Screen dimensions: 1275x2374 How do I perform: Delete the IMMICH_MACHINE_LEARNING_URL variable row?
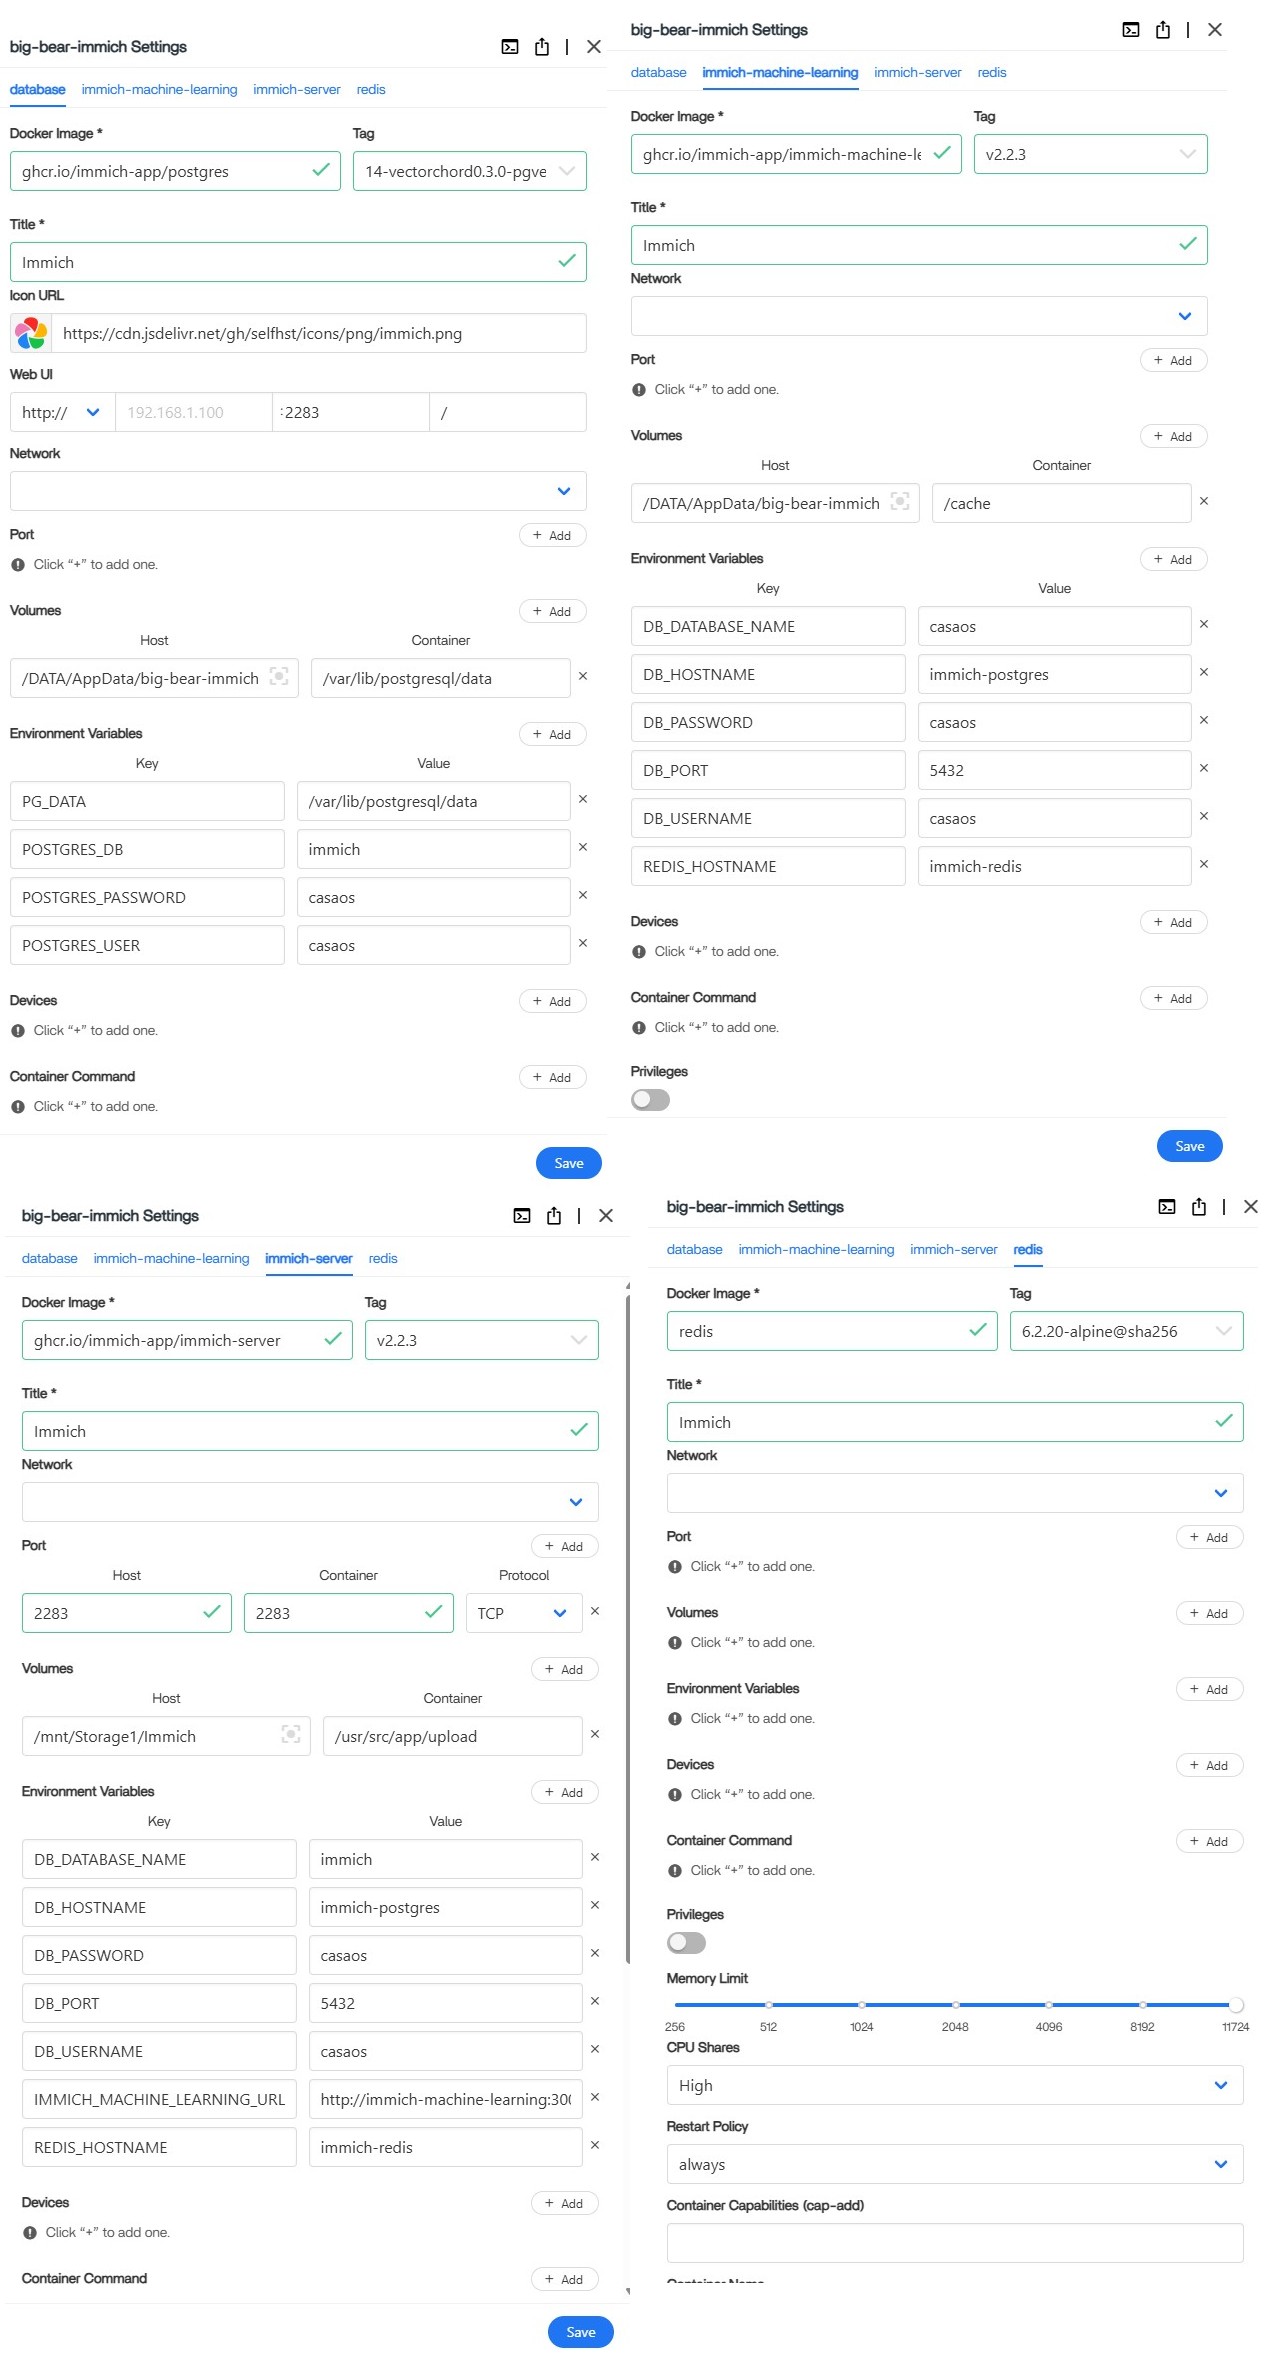595,2097
